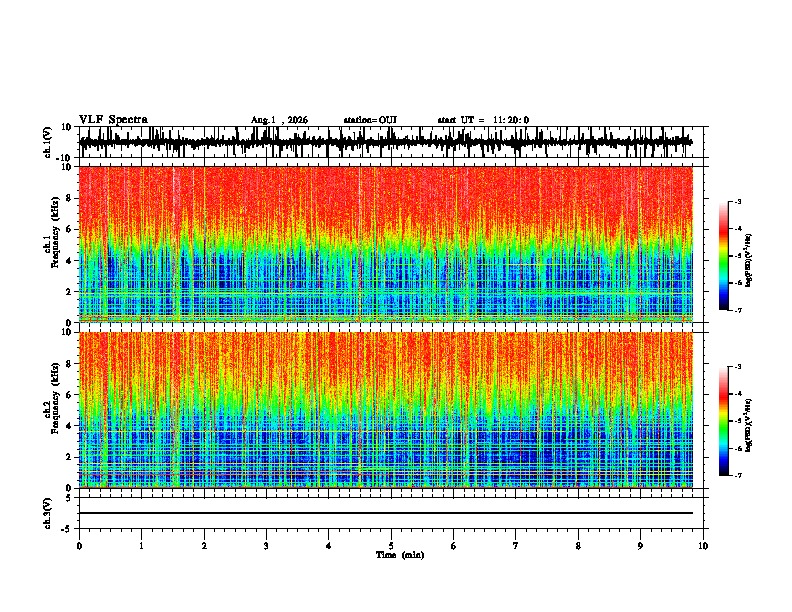
Task: Click the ch.2 "Frequency (kHz)" axis label
Action: click(56, 398)
